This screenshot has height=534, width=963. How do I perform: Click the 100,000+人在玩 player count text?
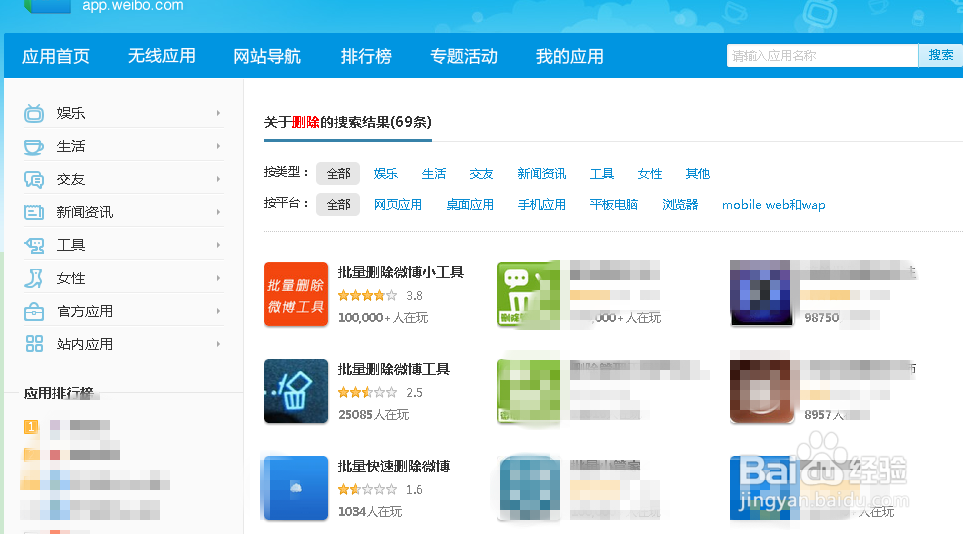383,318
